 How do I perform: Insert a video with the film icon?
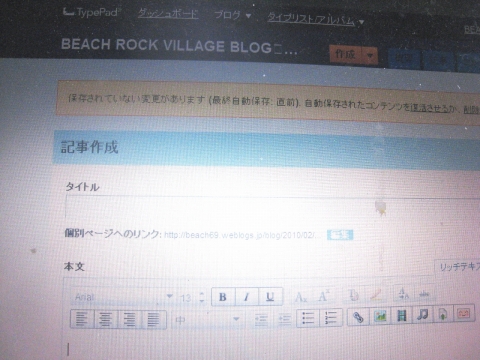click(x=402, y=315)
